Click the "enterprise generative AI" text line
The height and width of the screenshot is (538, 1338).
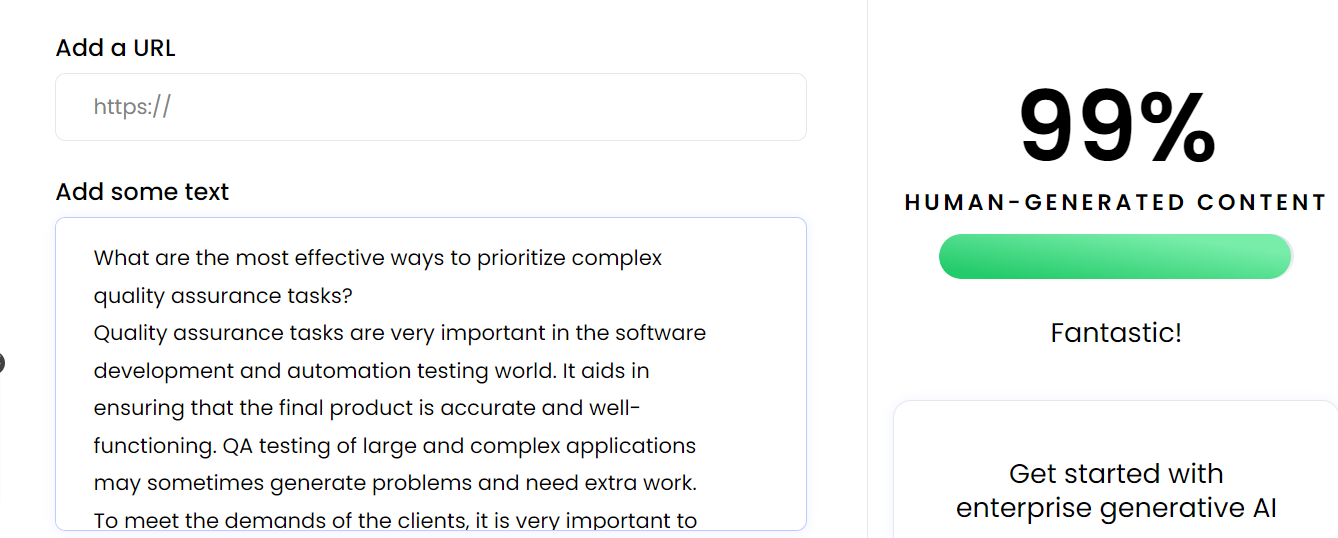click(x=1116, y=508)
